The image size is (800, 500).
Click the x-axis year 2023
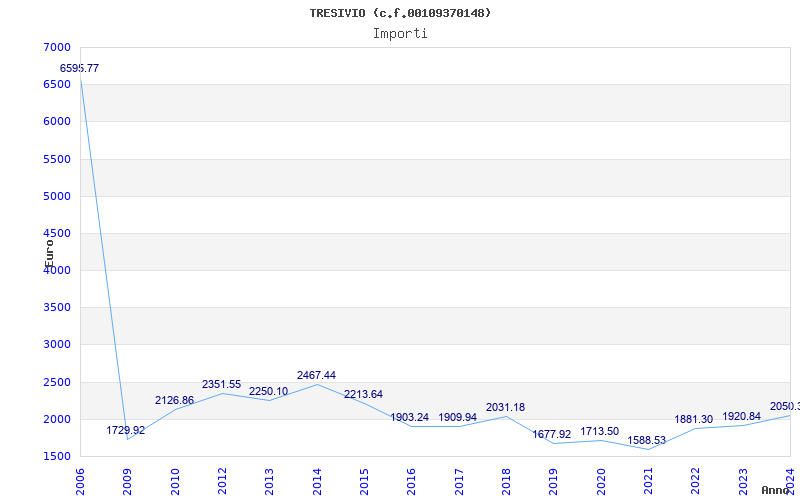pyautogui.click(x=743, y=482)
